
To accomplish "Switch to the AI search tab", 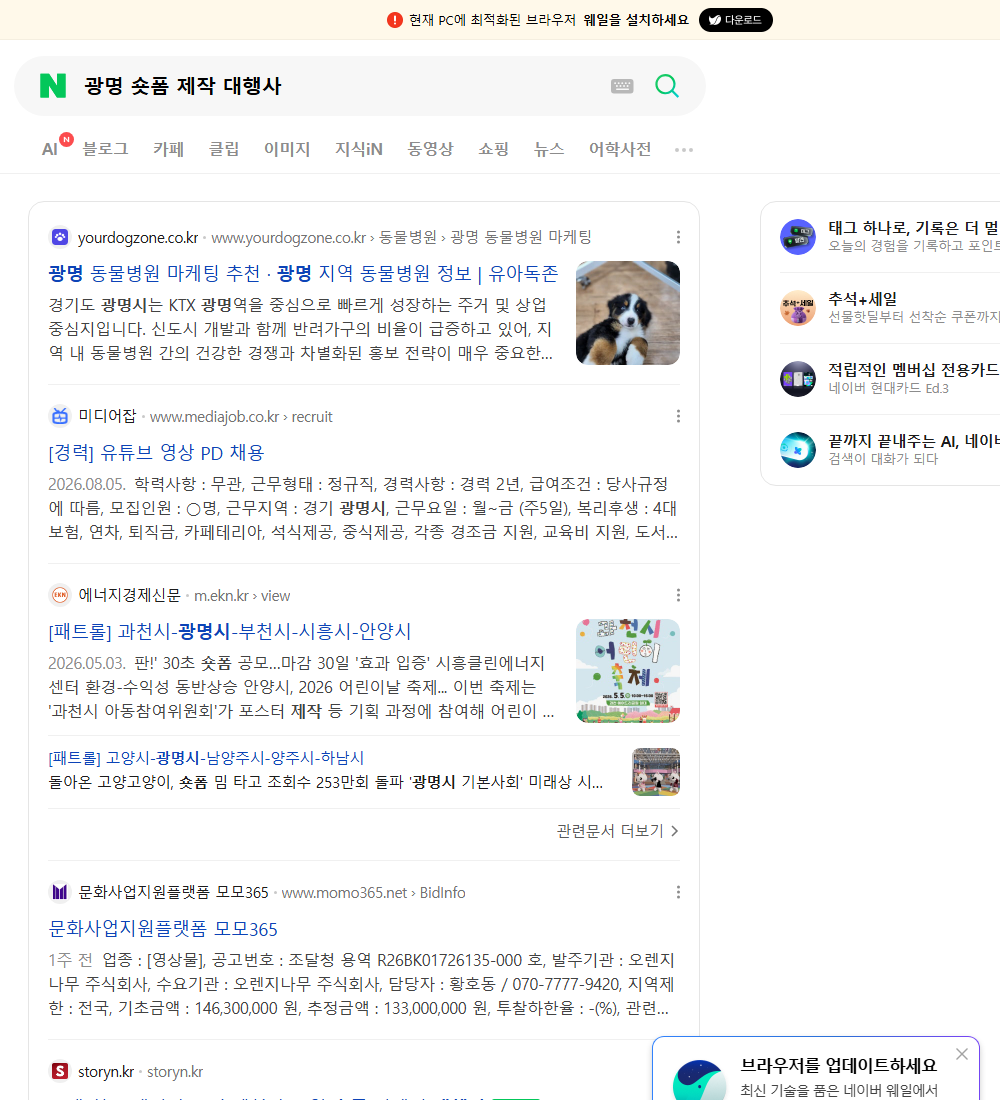I will point(50,149).
